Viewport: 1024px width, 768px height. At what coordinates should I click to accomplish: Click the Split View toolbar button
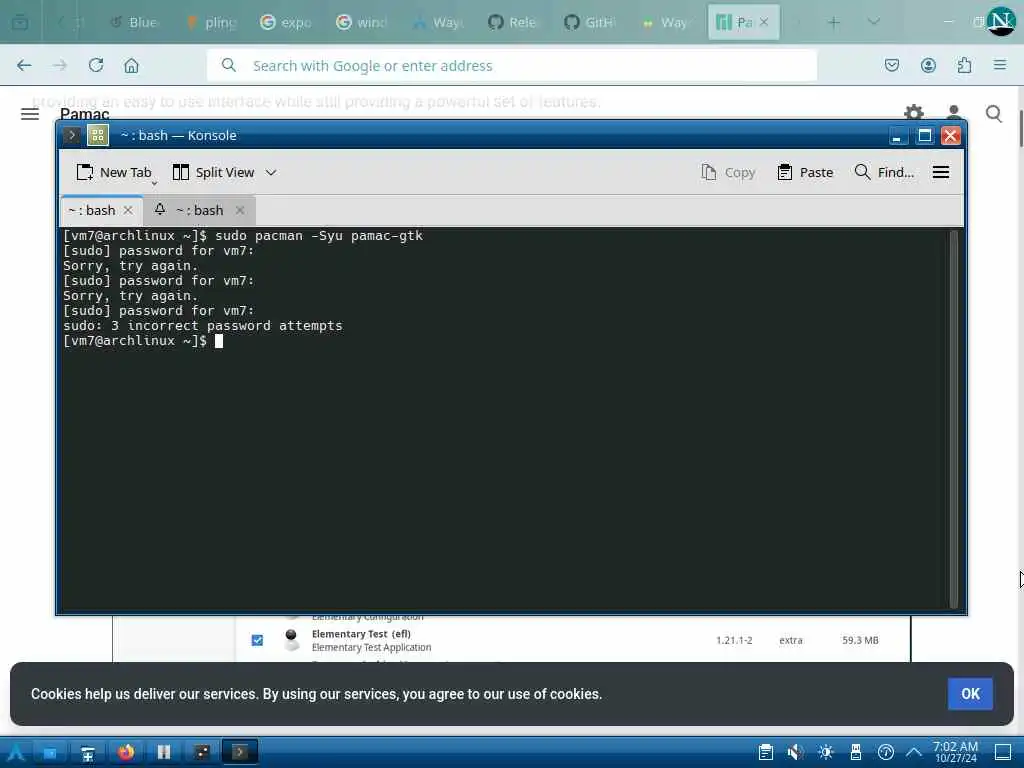pos(214,172)
